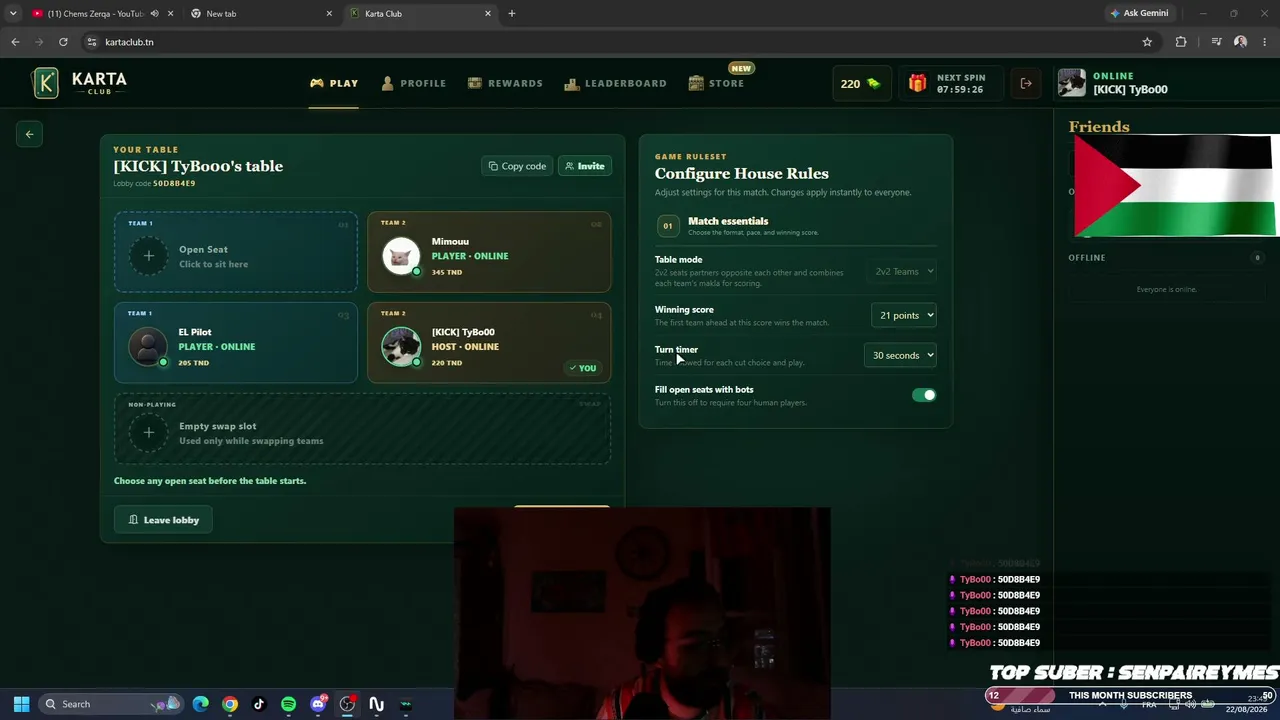Select the Mimouu player card

tap(489, 252)
